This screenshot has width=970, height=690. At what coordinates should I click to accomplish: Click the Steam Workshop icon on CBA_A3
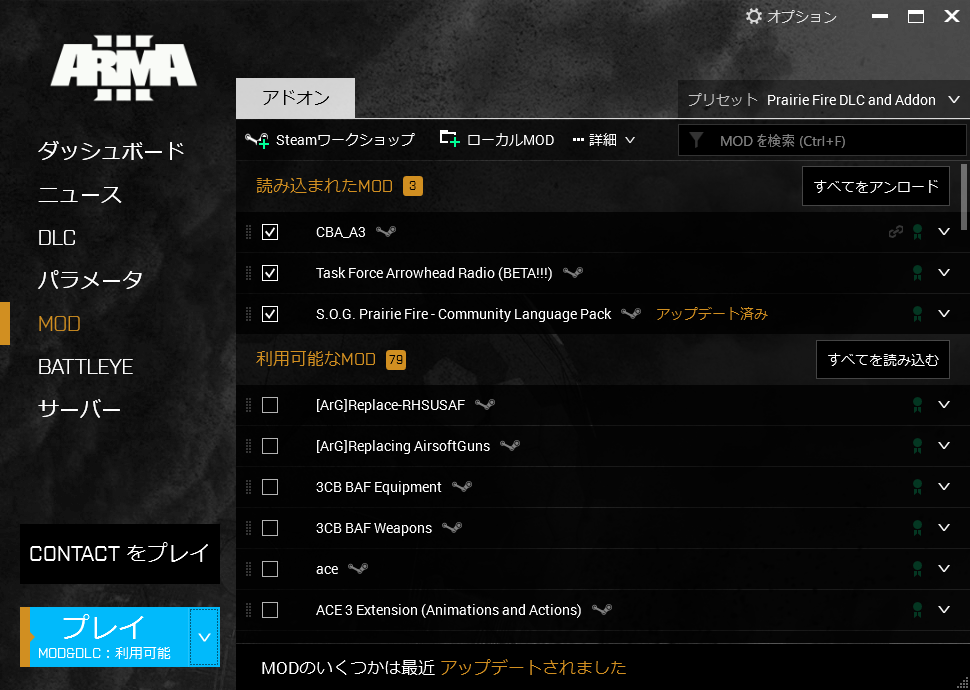pos(385,232)
